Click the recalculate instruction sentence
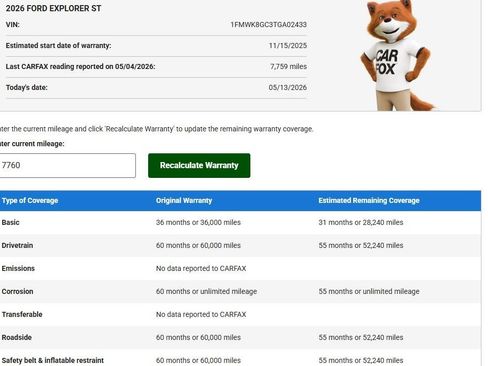The image size is (488, 366). pos(157,129)
